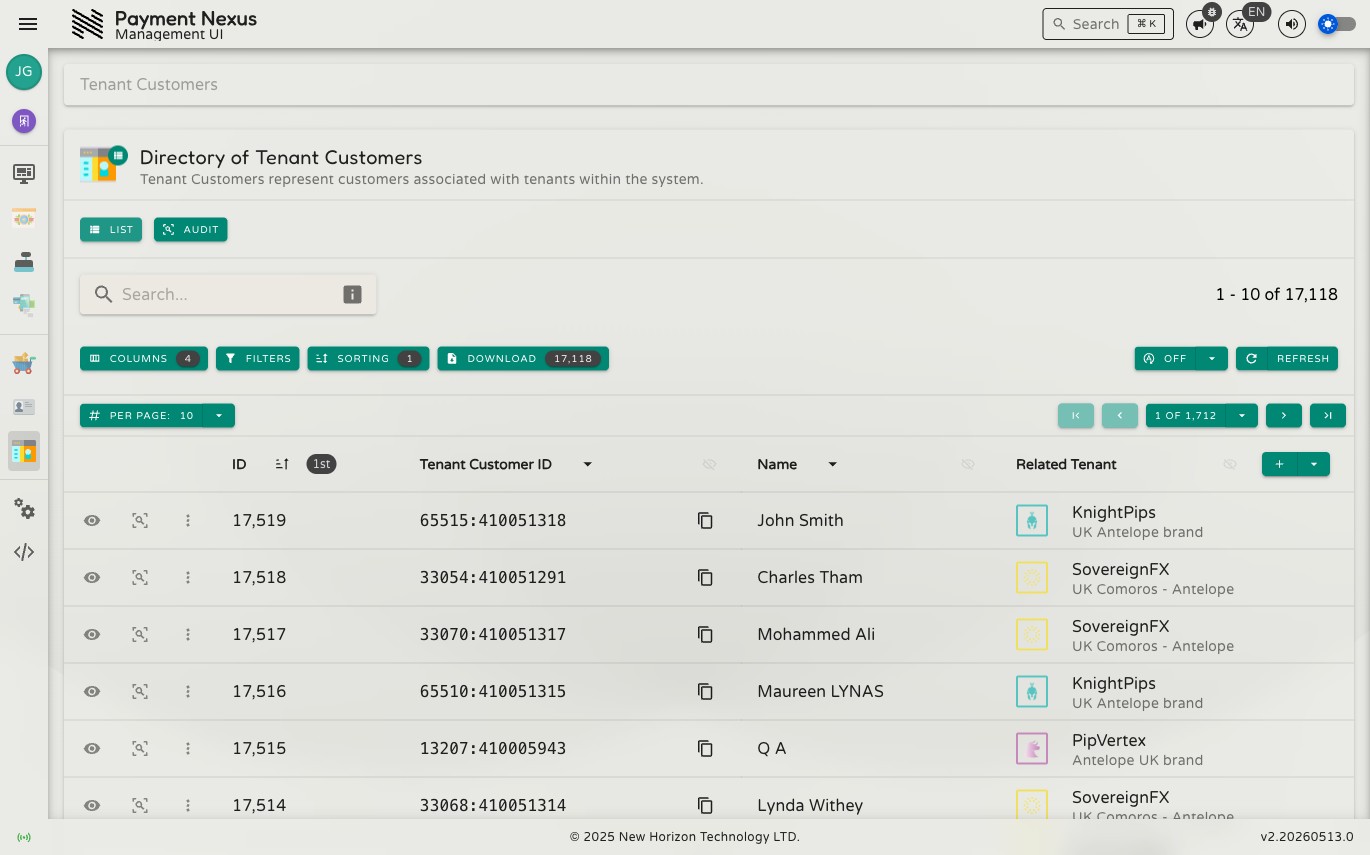The width and height of the screenshot is (1370, 855).
Task: Open the SORTING options button
Action: point(368,358)
